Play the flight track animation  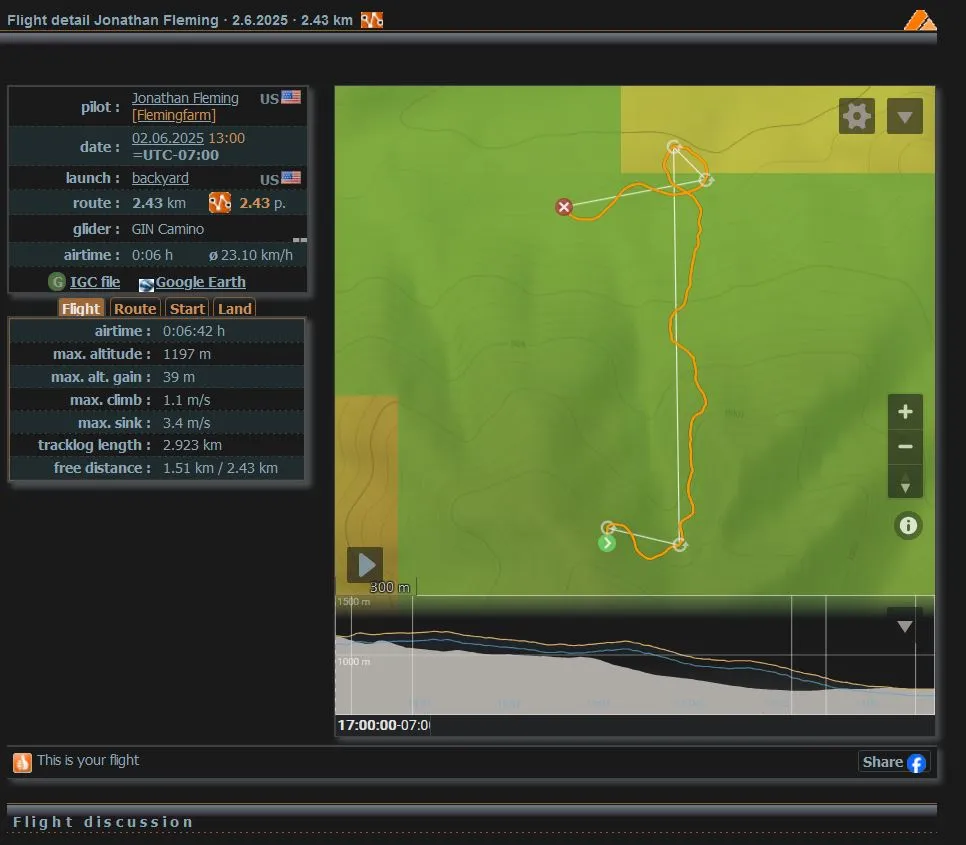click(x=365, y=564)
